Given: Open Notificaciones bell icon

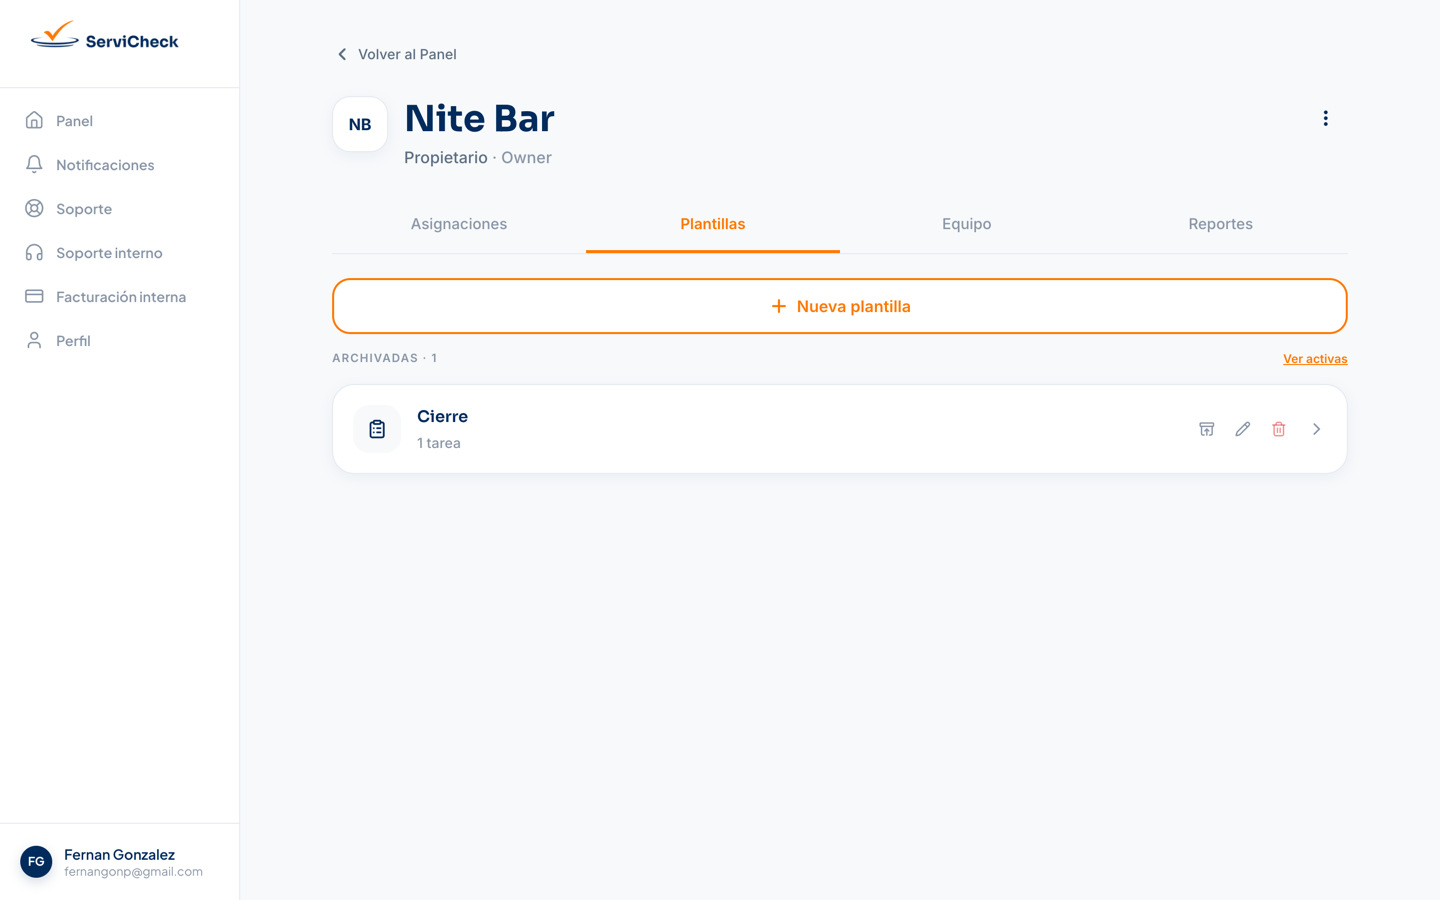Looking at the screenshot, I should (x=34, y=164).
